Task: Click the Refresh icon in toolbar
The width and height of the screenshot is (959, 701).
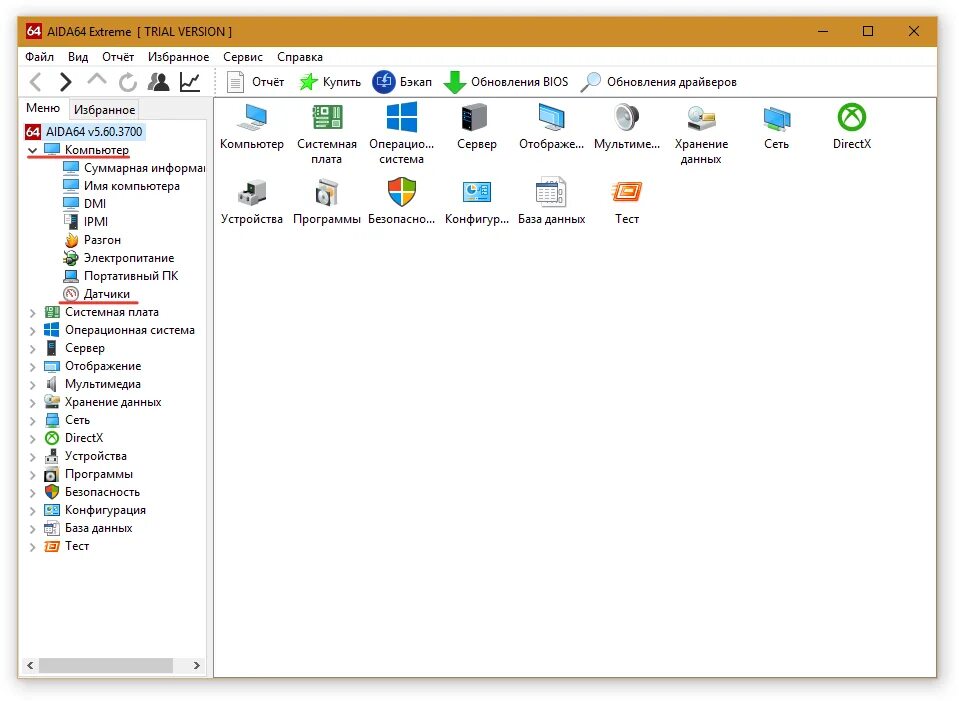Action: [127, 82]
